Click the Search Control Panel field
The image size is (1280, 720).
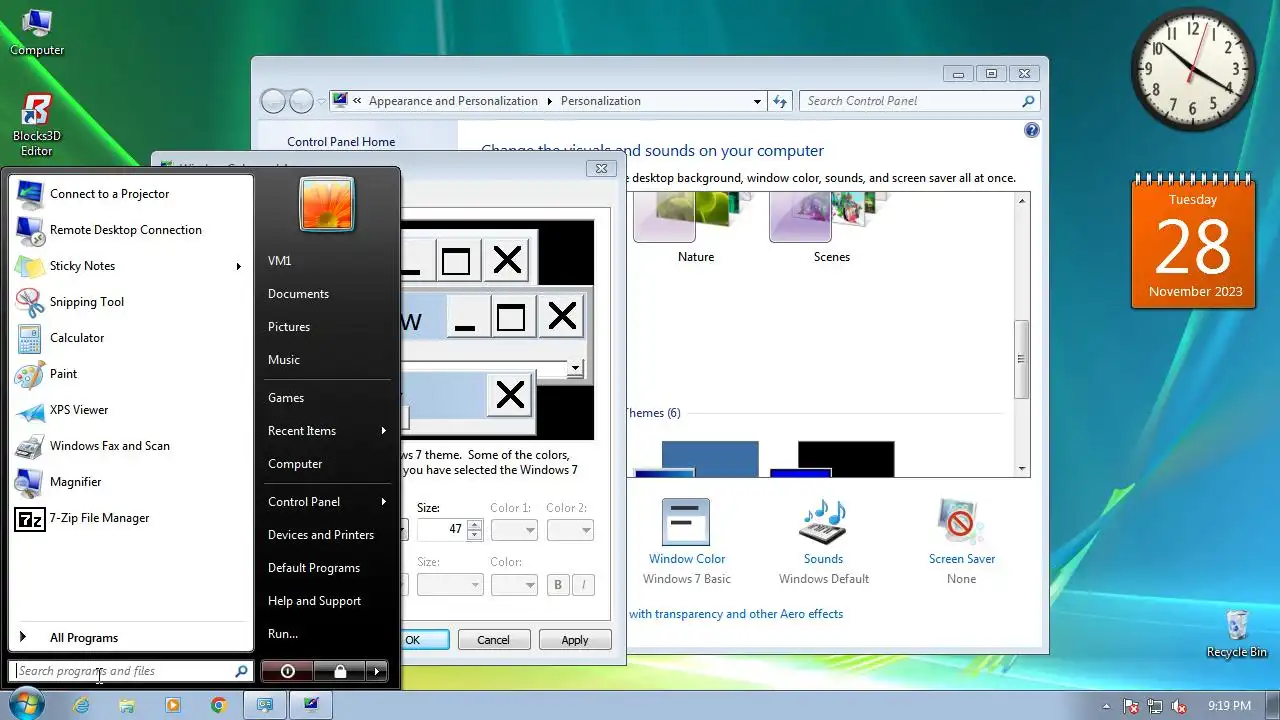(x=920, y=101)
